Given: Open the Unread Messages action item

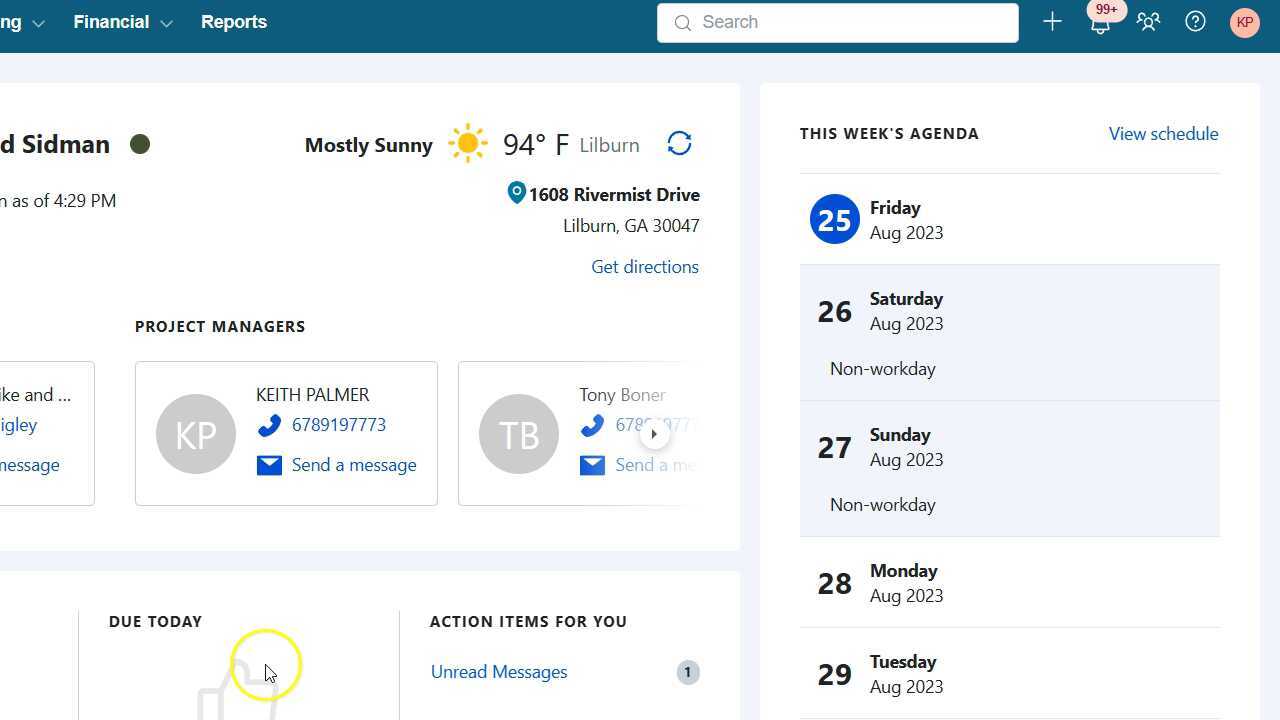Looking at the screenshot, I should click(499, 672).
